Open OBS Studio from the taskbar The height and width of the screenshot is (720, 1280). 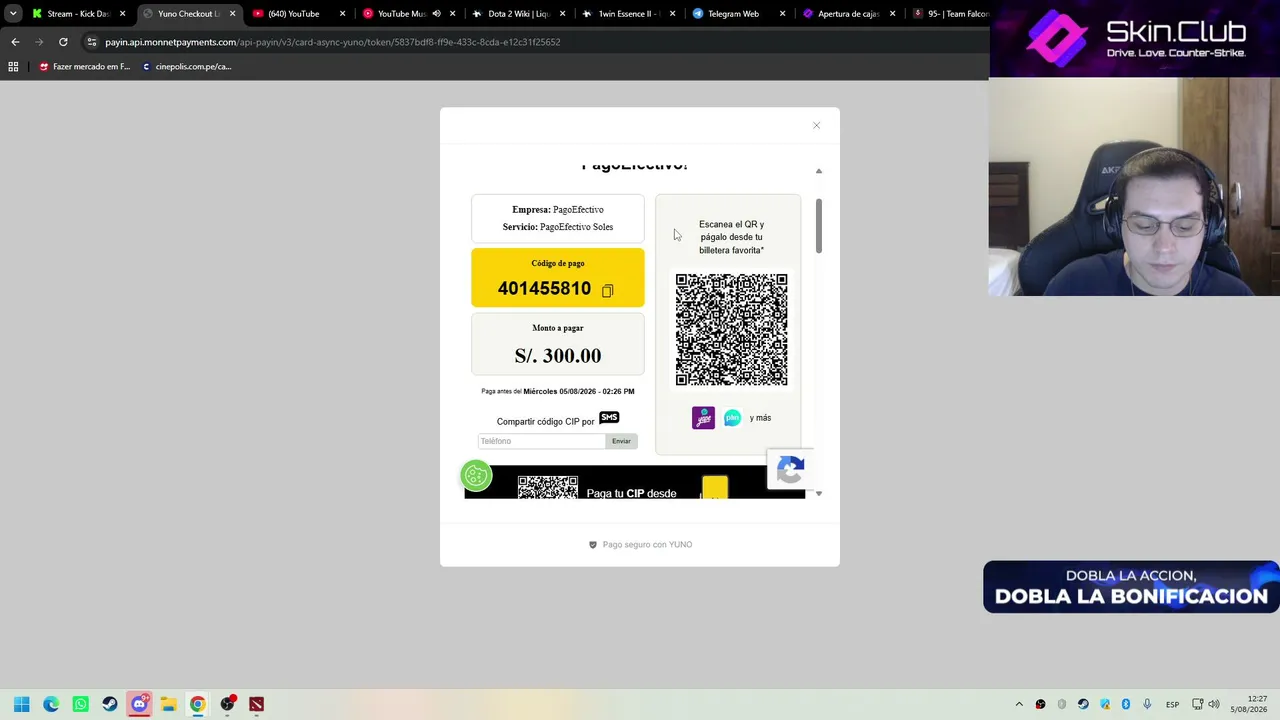(227, 704)
